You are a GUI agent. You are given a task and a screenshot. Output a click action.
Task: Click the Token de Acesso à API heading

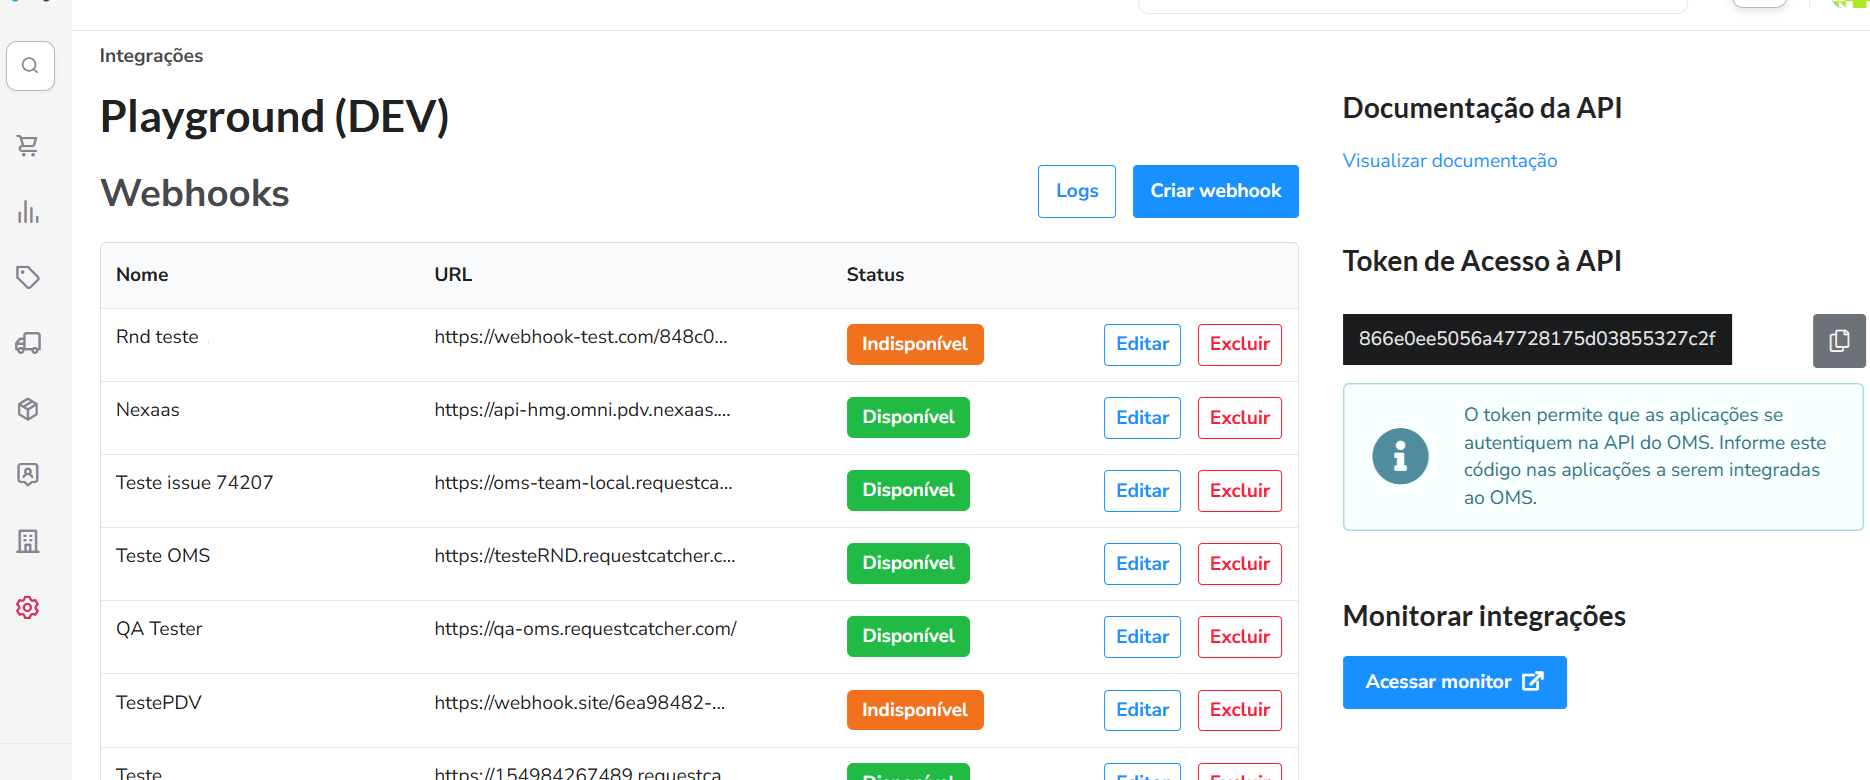click(x=1482, y=261)
